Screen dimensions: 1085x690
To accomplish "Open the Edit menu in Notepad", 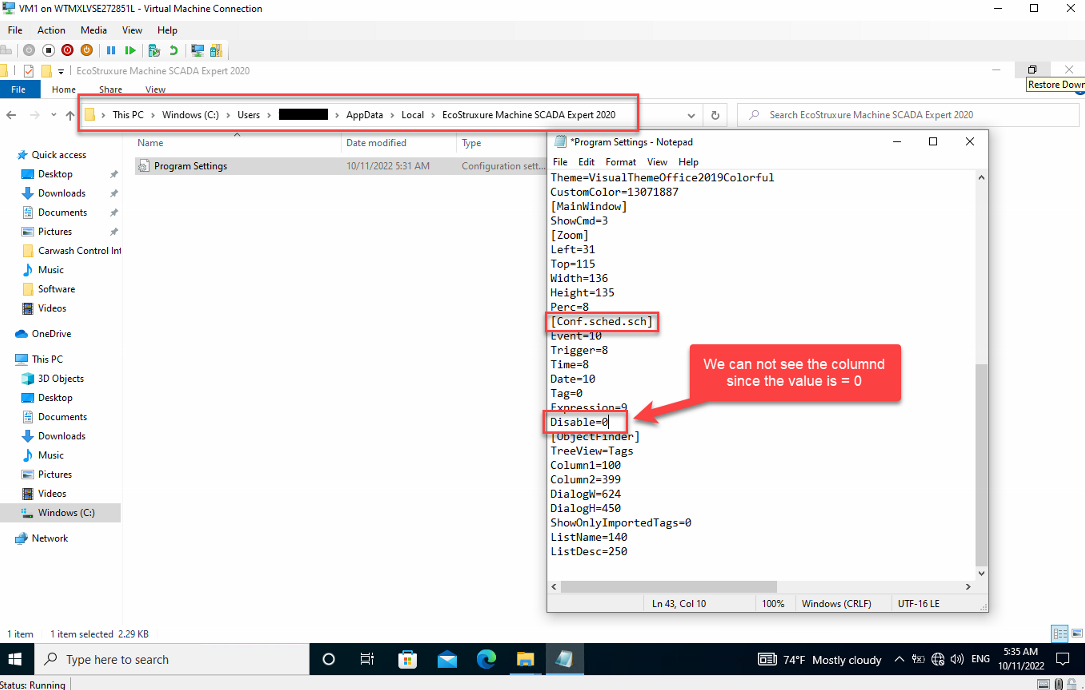I will coord(586,162).
